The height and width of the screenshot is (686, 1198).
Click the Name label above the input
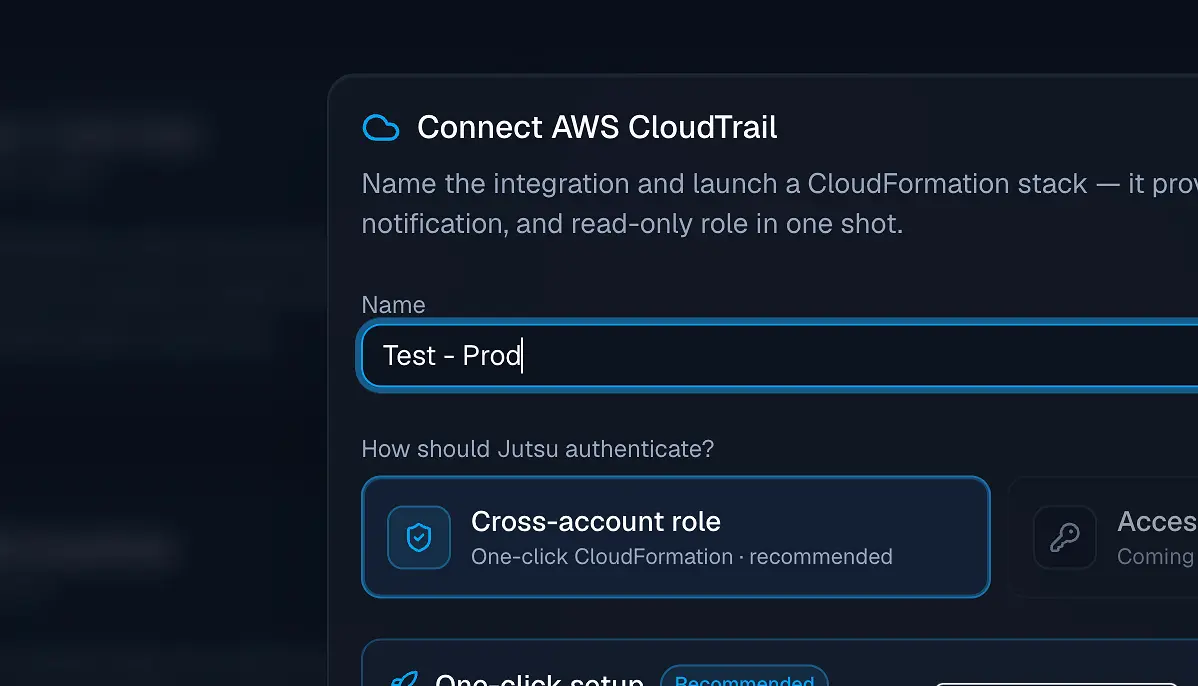pyautogui.click(x=393, y=305)
